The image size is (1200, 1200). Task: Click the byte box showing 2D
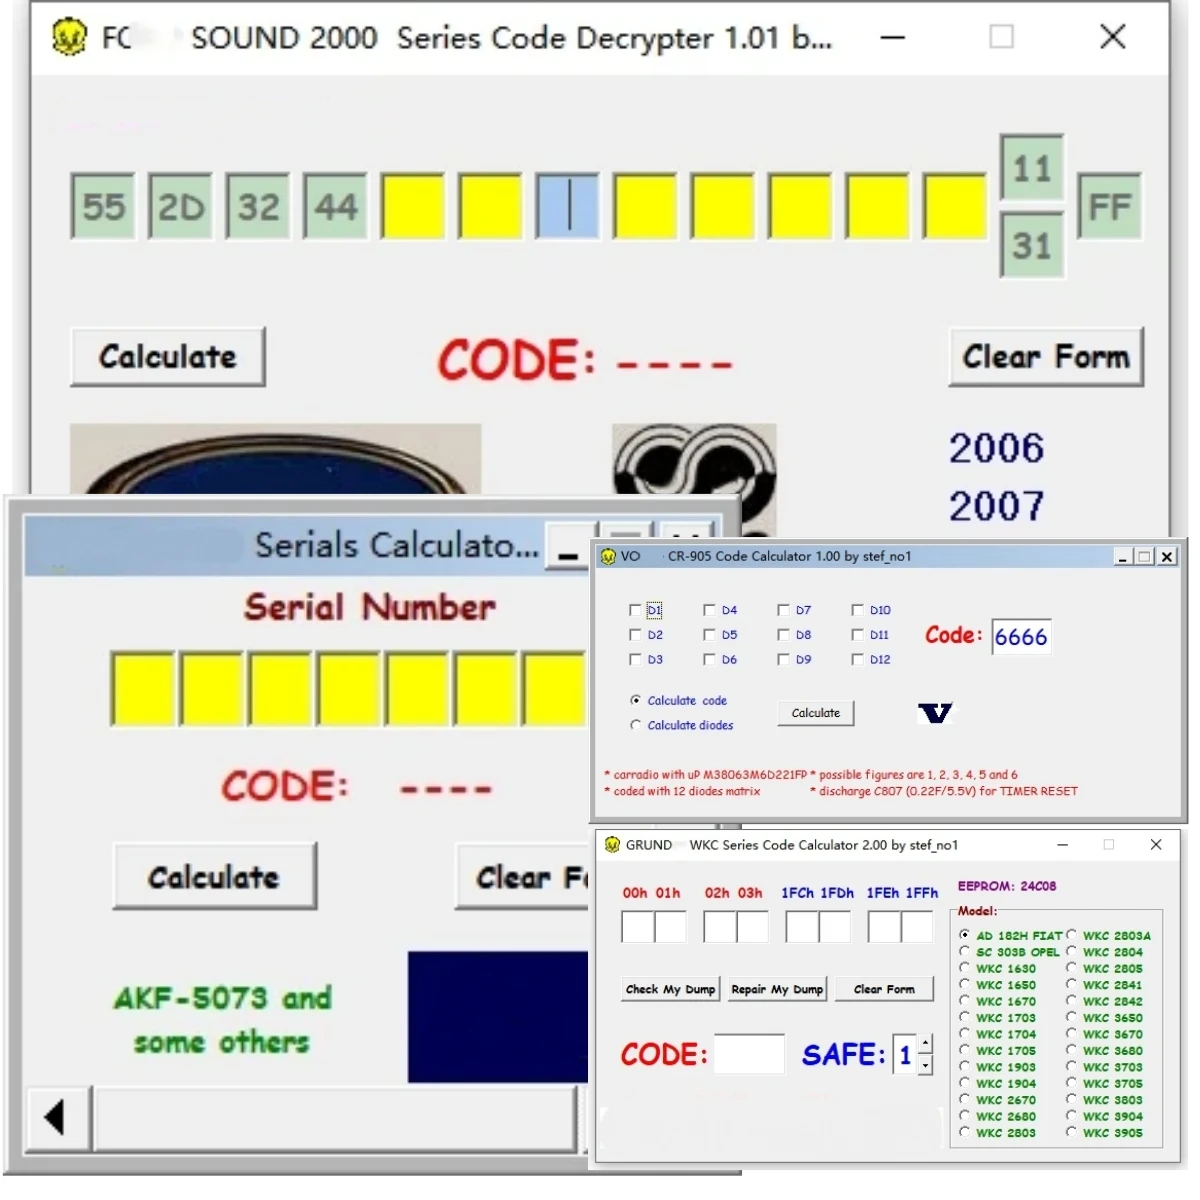(181, 206)
